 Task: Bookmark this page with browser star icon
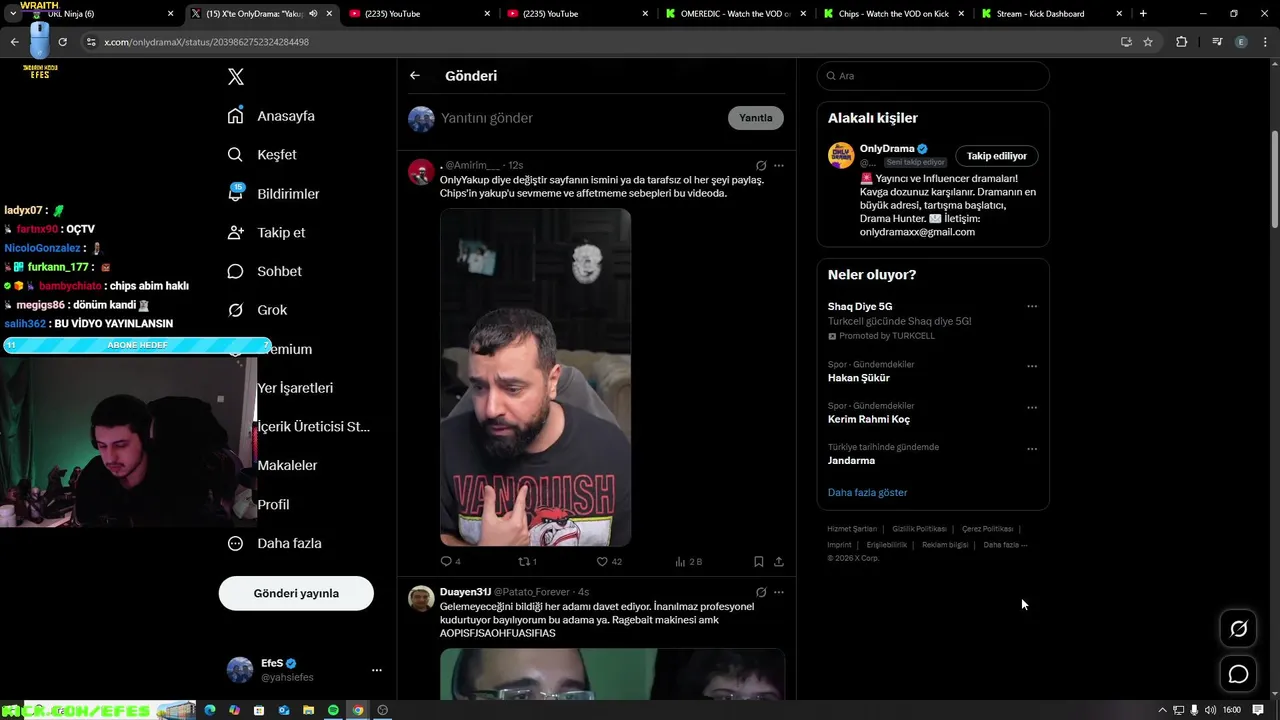pos(1148,42)
